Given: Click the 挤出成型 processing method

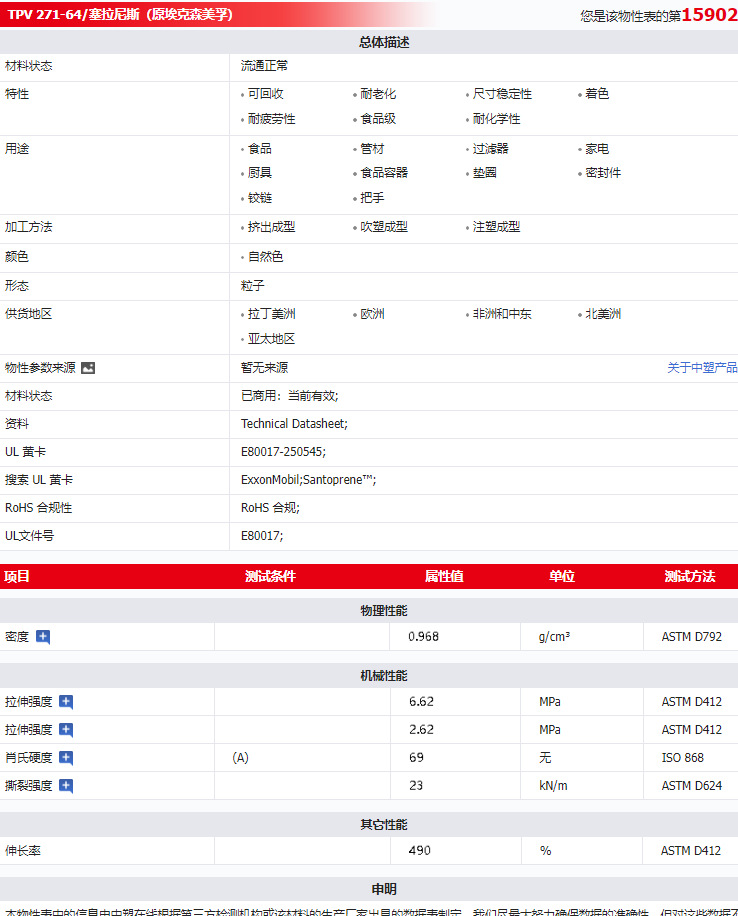Looking at the screenshot, I should (x=271, y=227).
